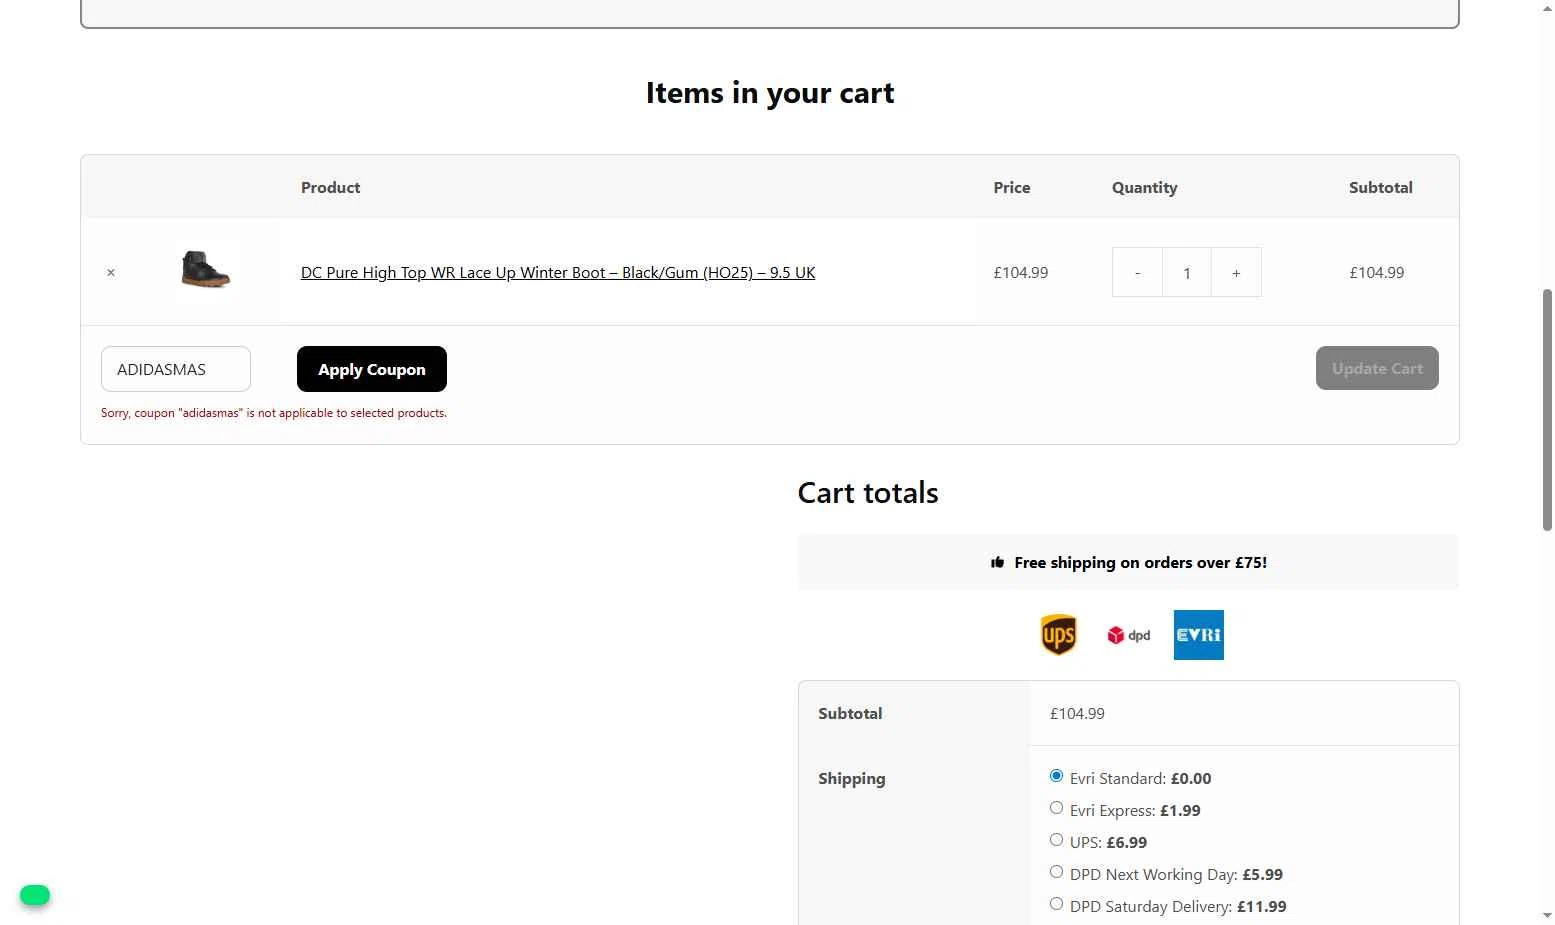Click the Quantity column header
The width and height of the screenshot is (1555, 925).
coord(1145,187)
